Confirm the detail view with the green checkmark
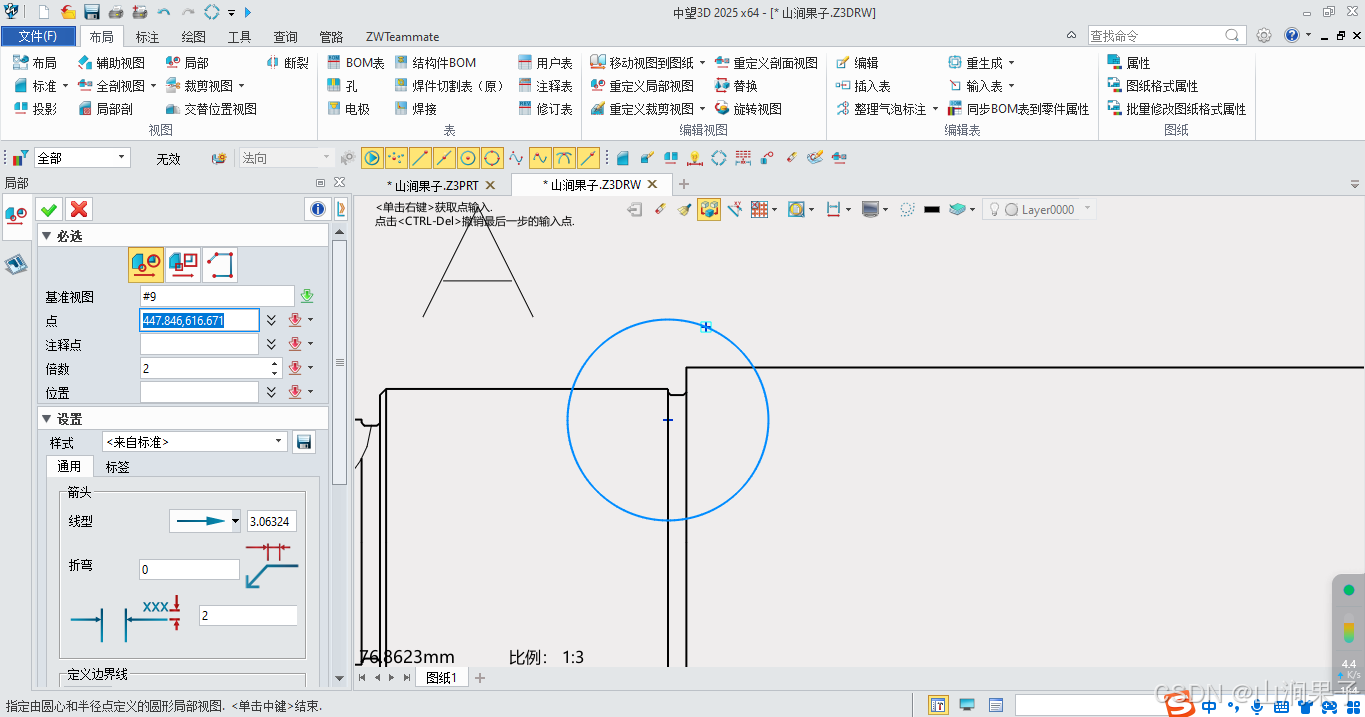 pyautogui.click(x=49, y=209)
